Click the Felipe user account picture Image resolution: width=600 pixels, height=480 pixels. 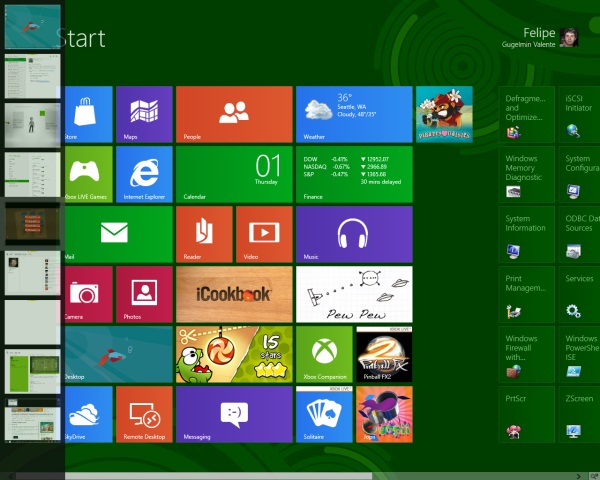pyautogui.click(x=569, y=38)
